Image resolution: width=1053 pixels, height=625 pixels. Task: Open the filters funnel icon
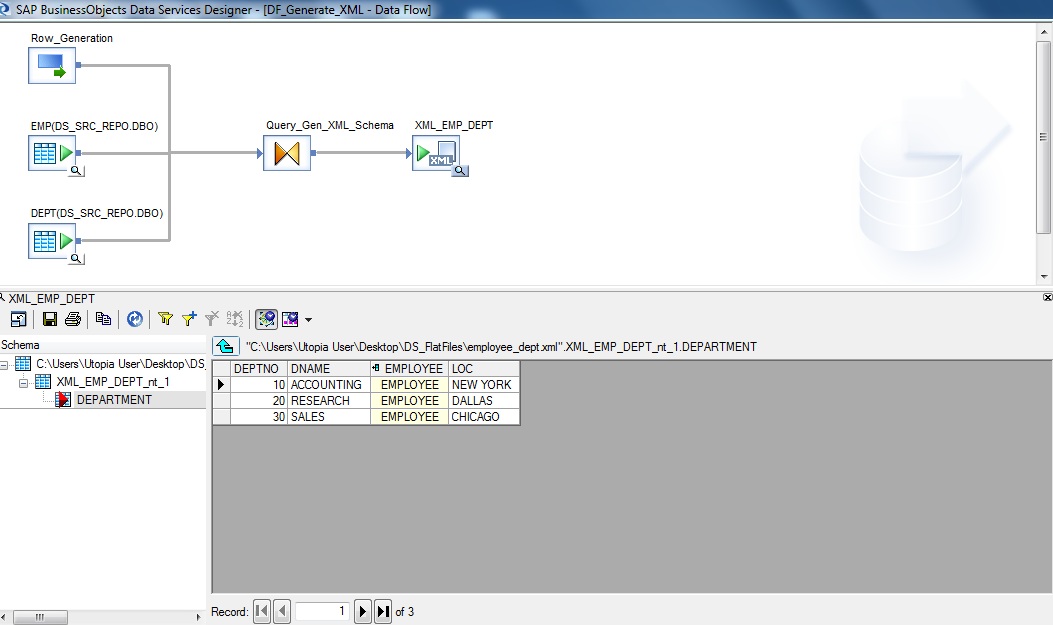click(x=165, y=319)
